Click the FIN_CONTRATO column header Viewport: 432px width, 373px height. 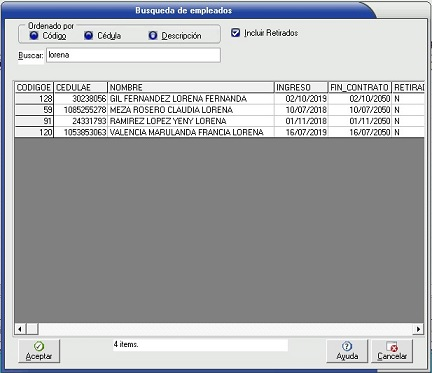pos(360,87)
